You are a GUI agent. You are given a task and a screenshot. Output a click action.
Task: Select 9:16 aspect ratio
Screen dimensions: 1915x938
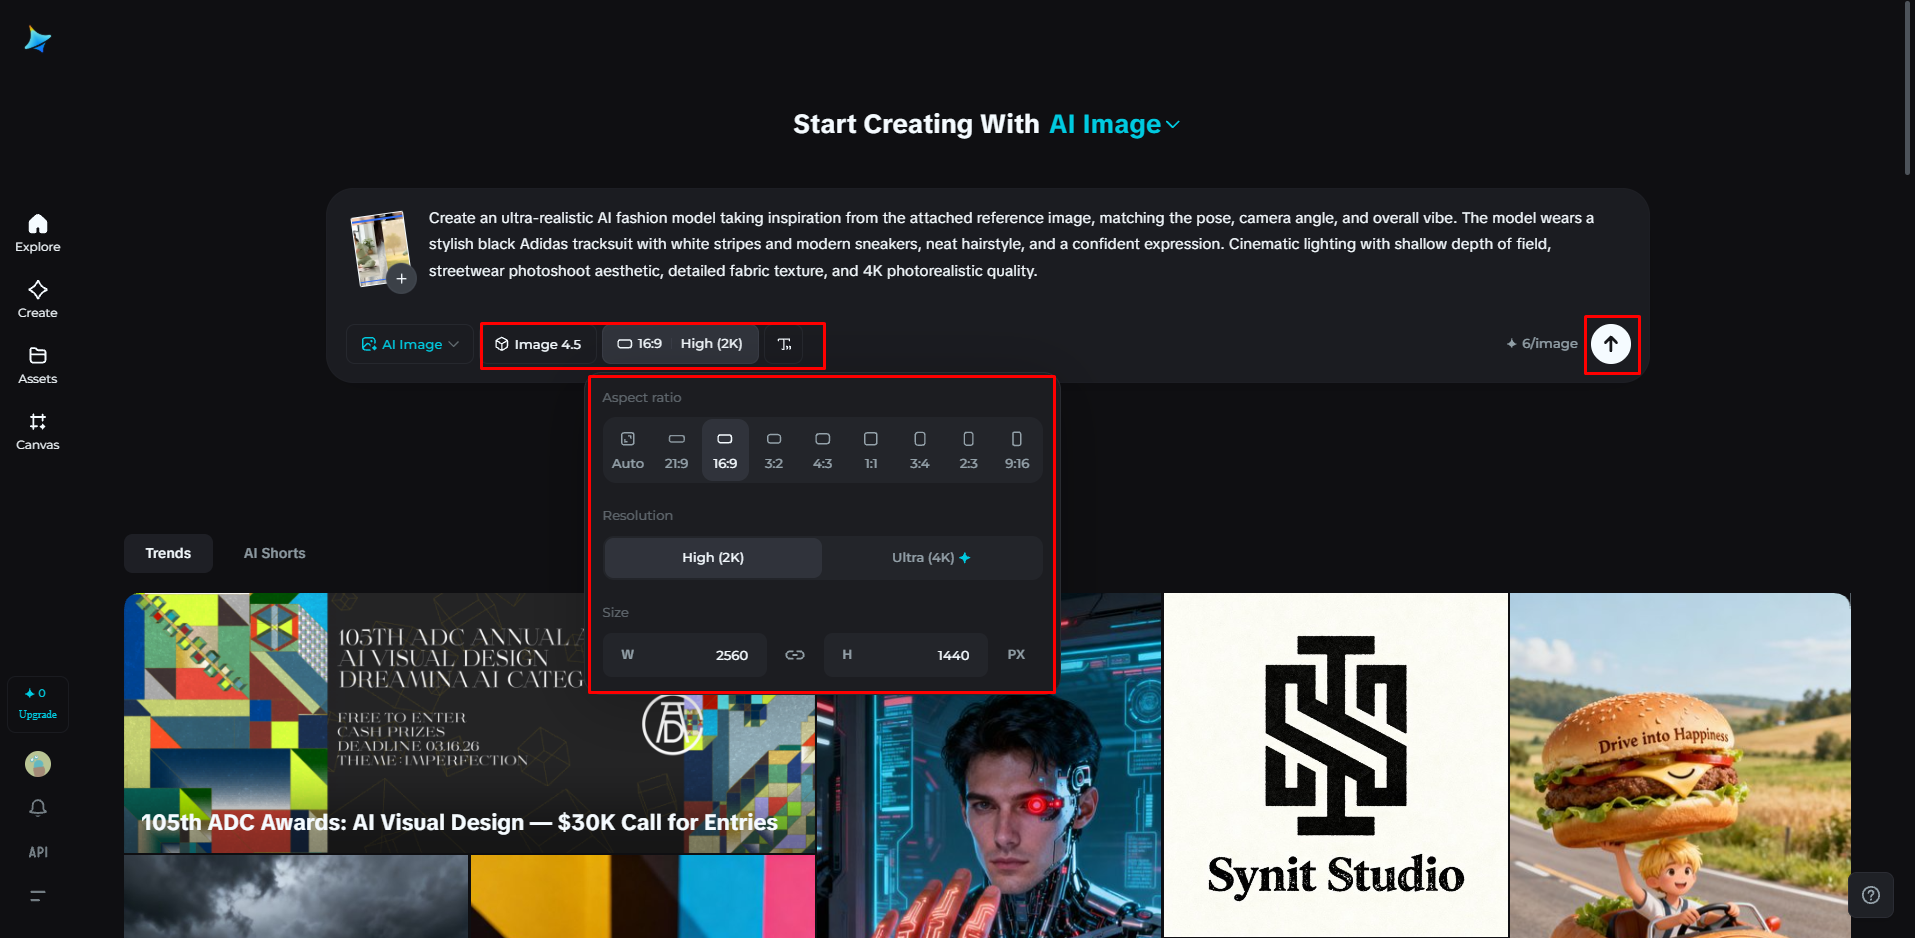pos(1017,450)
